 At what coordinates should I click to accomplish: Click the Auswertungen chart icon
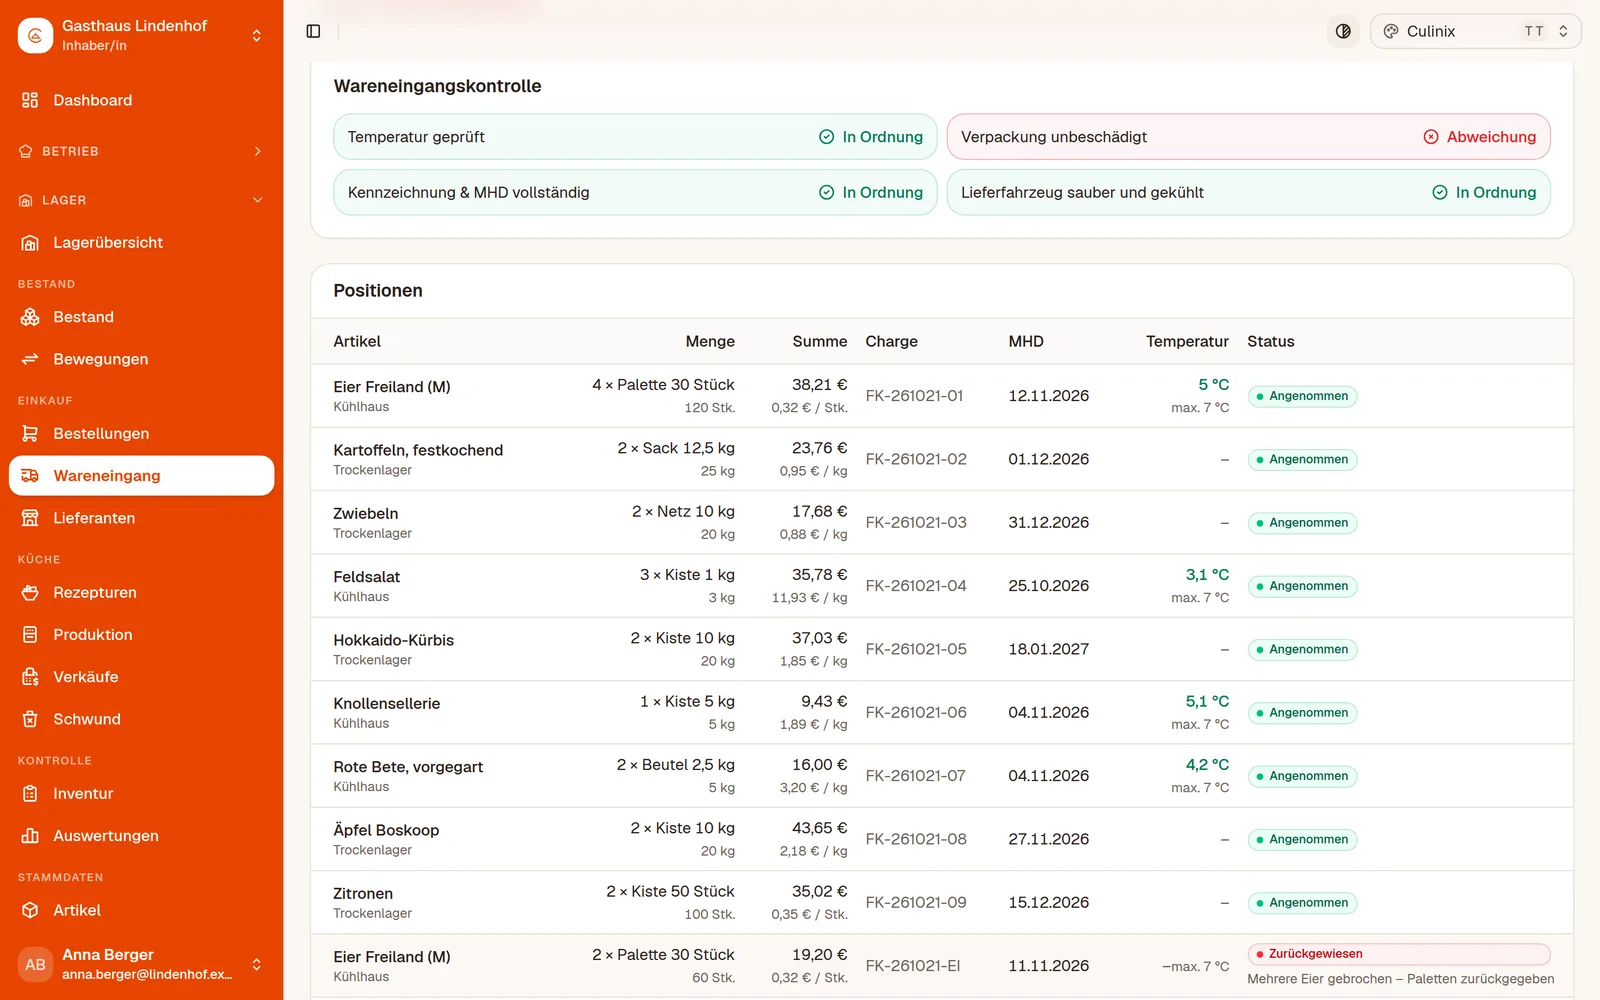(x=30, y=836)
